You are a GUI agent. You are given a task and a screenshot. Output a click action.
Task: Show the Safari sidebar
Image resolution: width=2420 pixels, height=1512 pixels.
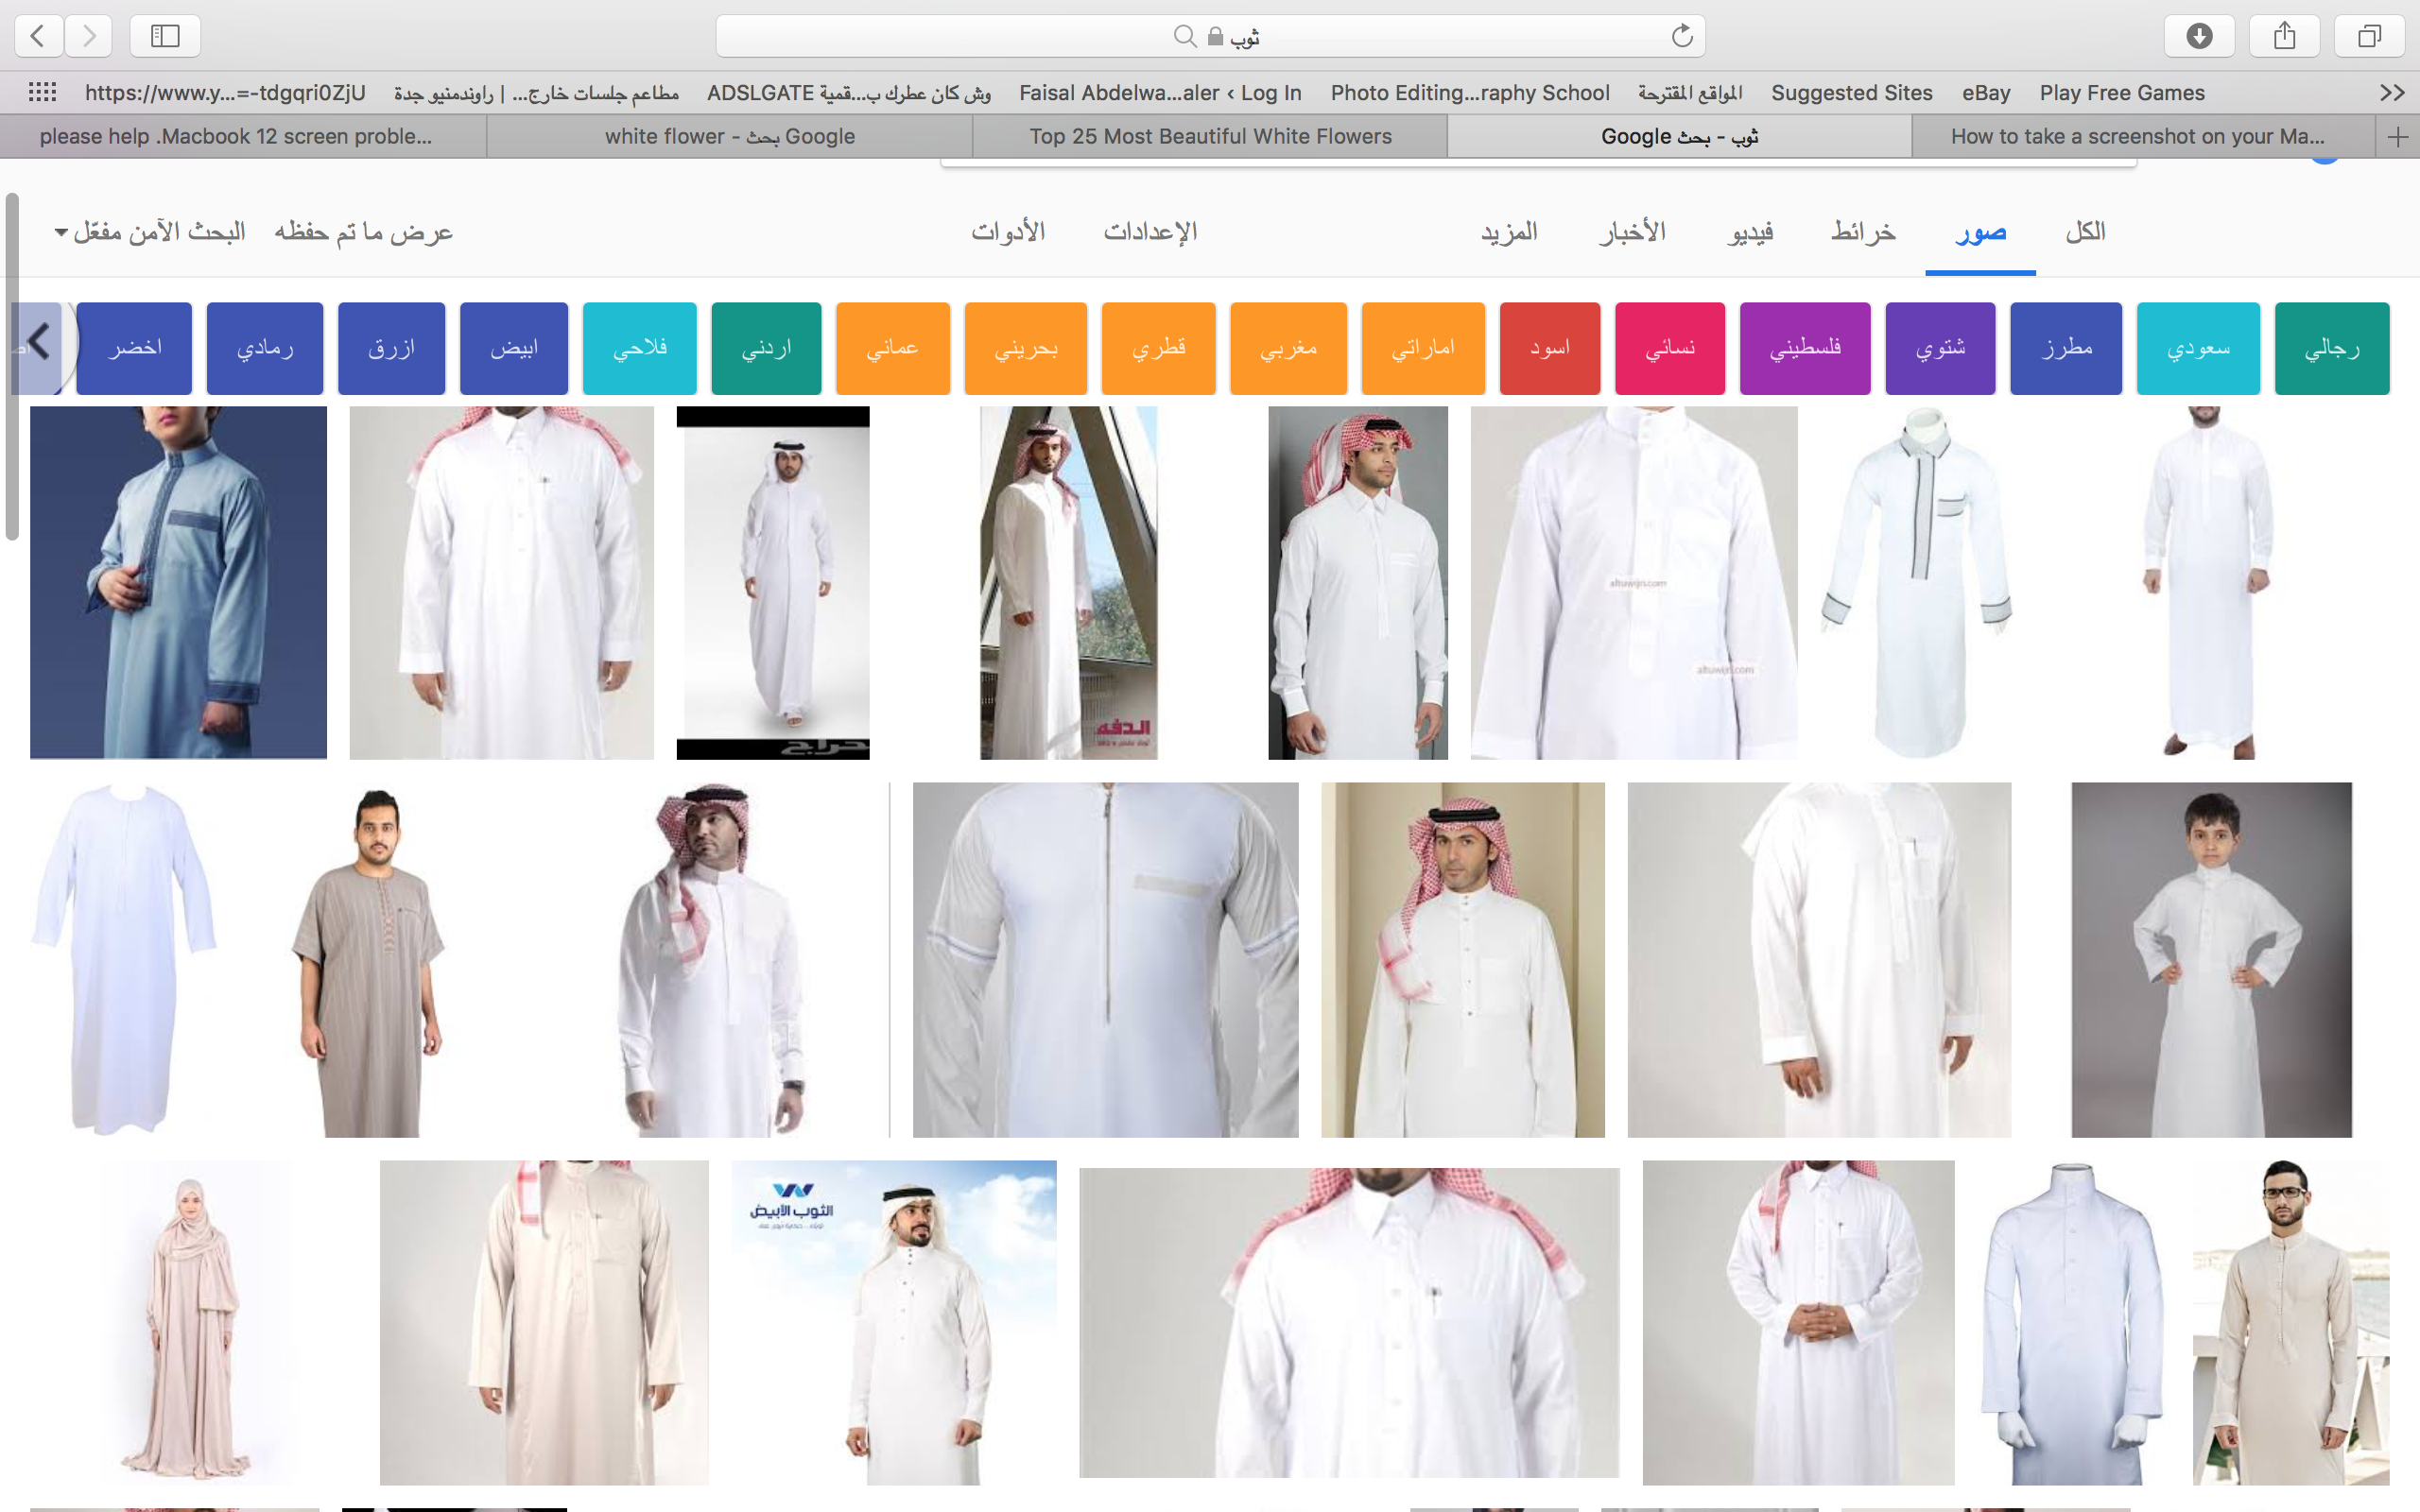(165, 36)
